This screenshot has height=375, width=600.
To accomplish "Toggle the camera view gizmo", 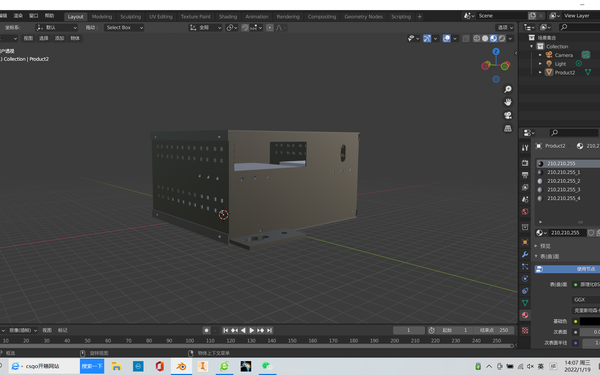I will click(508, 115).
